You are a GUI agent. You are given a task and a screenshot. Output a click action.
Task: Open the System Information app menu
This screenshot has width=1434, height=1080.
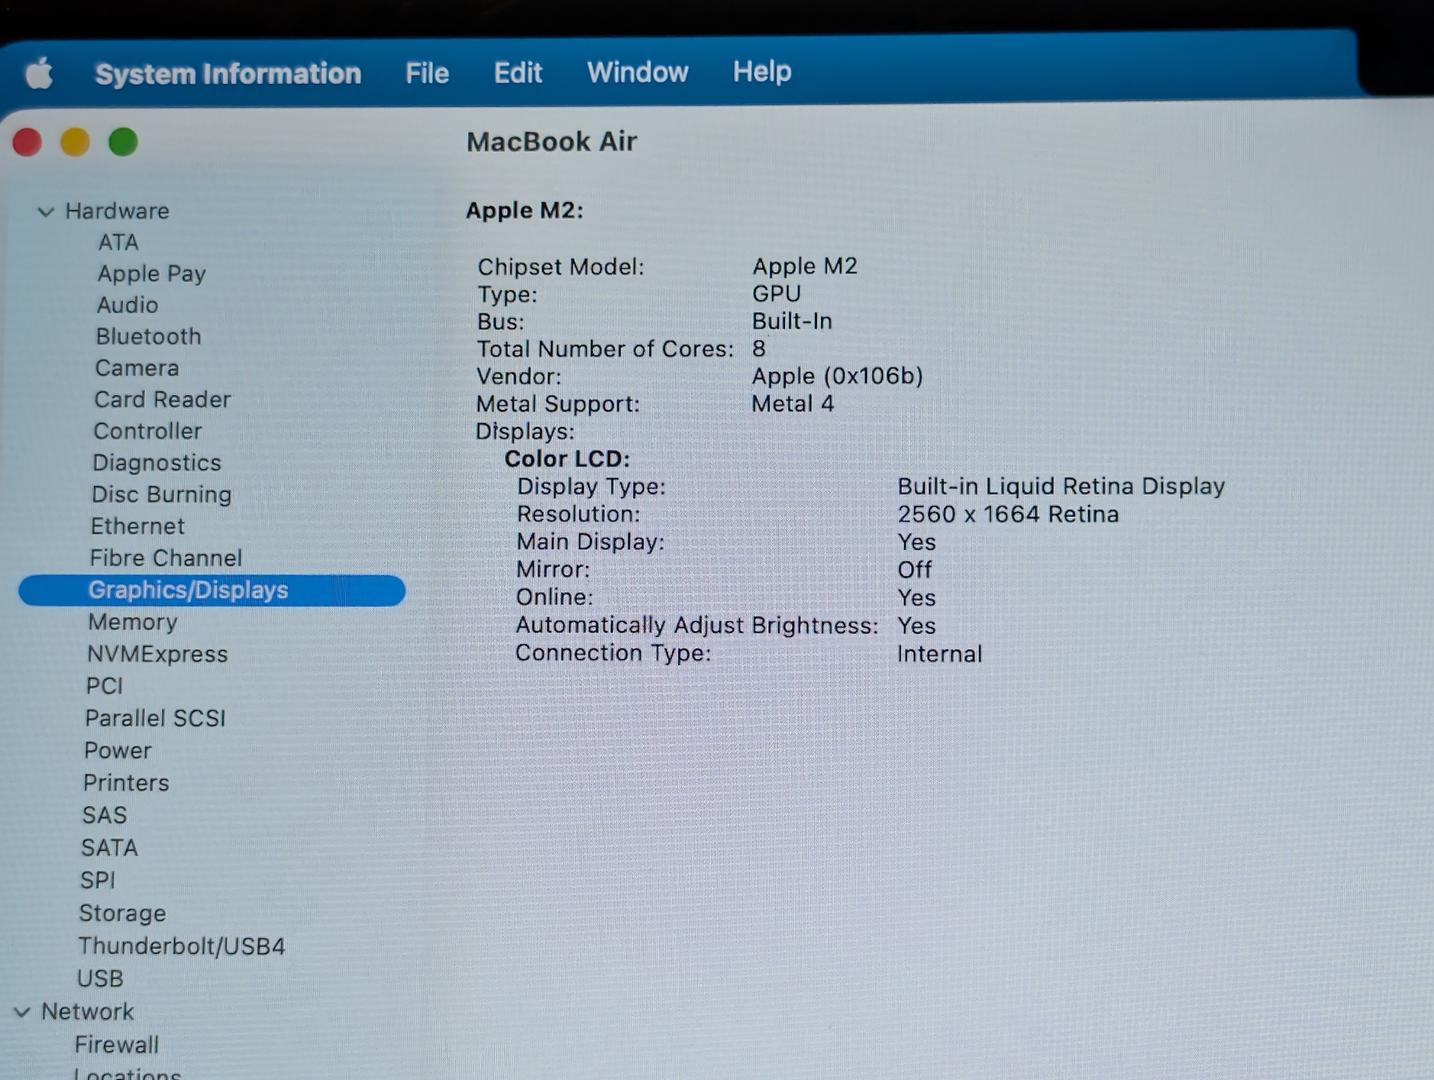tap(228, 74)
